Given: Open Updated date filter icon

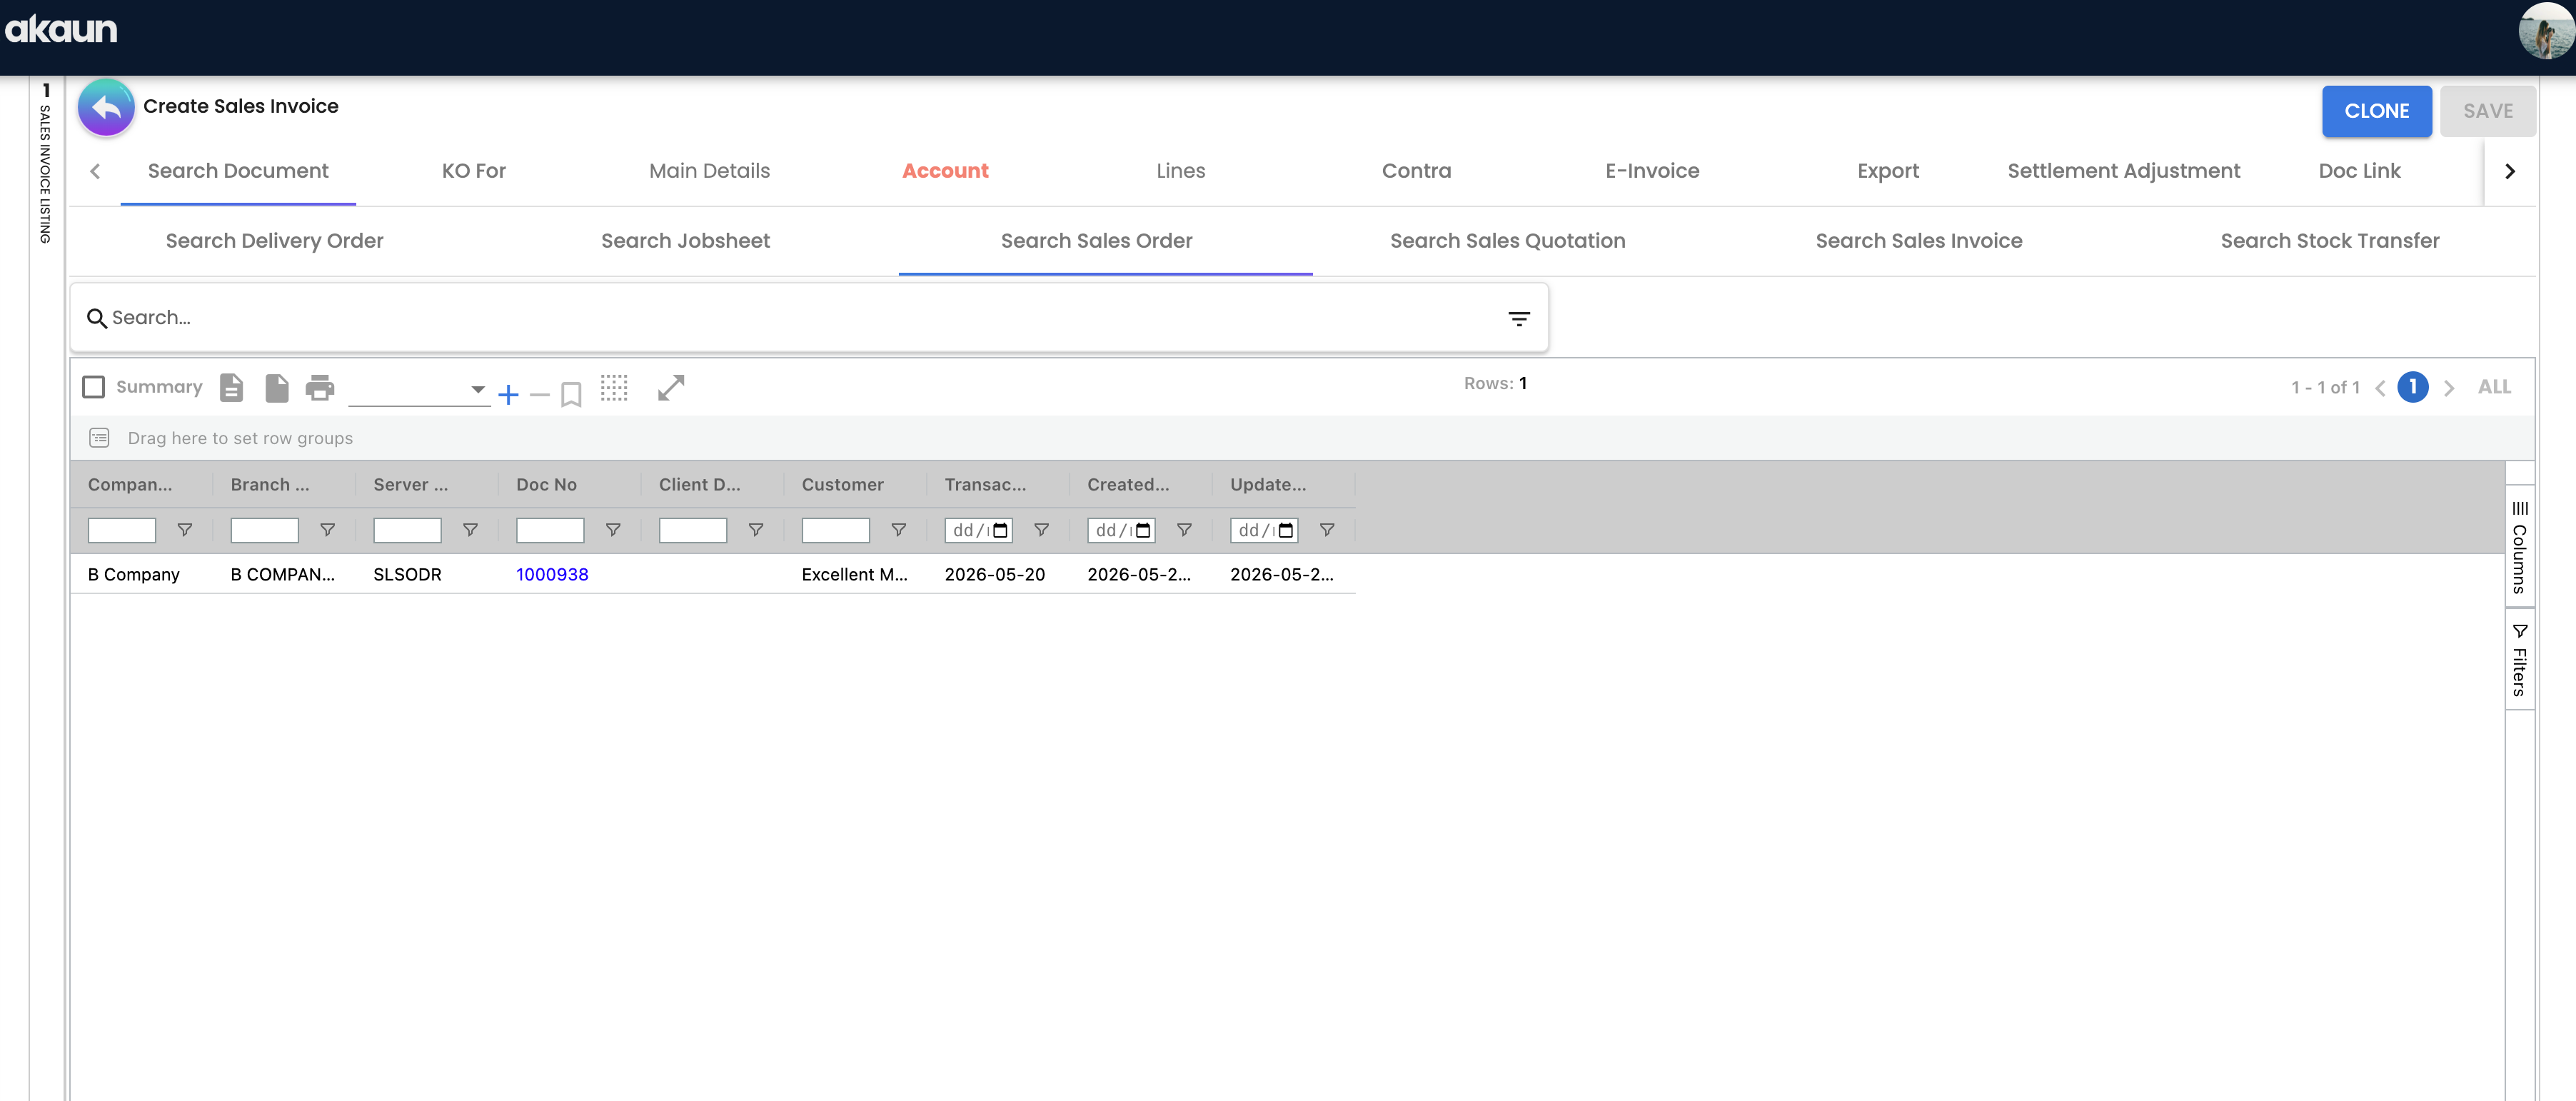Looking at the screenshot, I should point(1327,530).
